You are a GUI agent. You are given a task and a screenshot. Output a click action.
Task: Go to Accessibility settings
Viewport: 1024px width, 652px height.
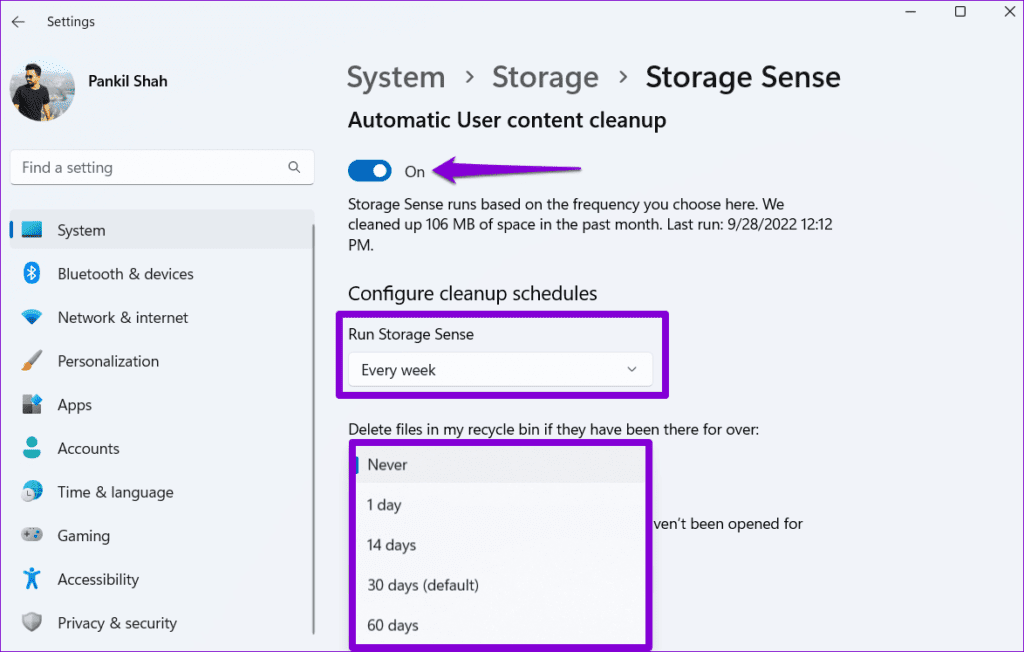coord(98,579)
